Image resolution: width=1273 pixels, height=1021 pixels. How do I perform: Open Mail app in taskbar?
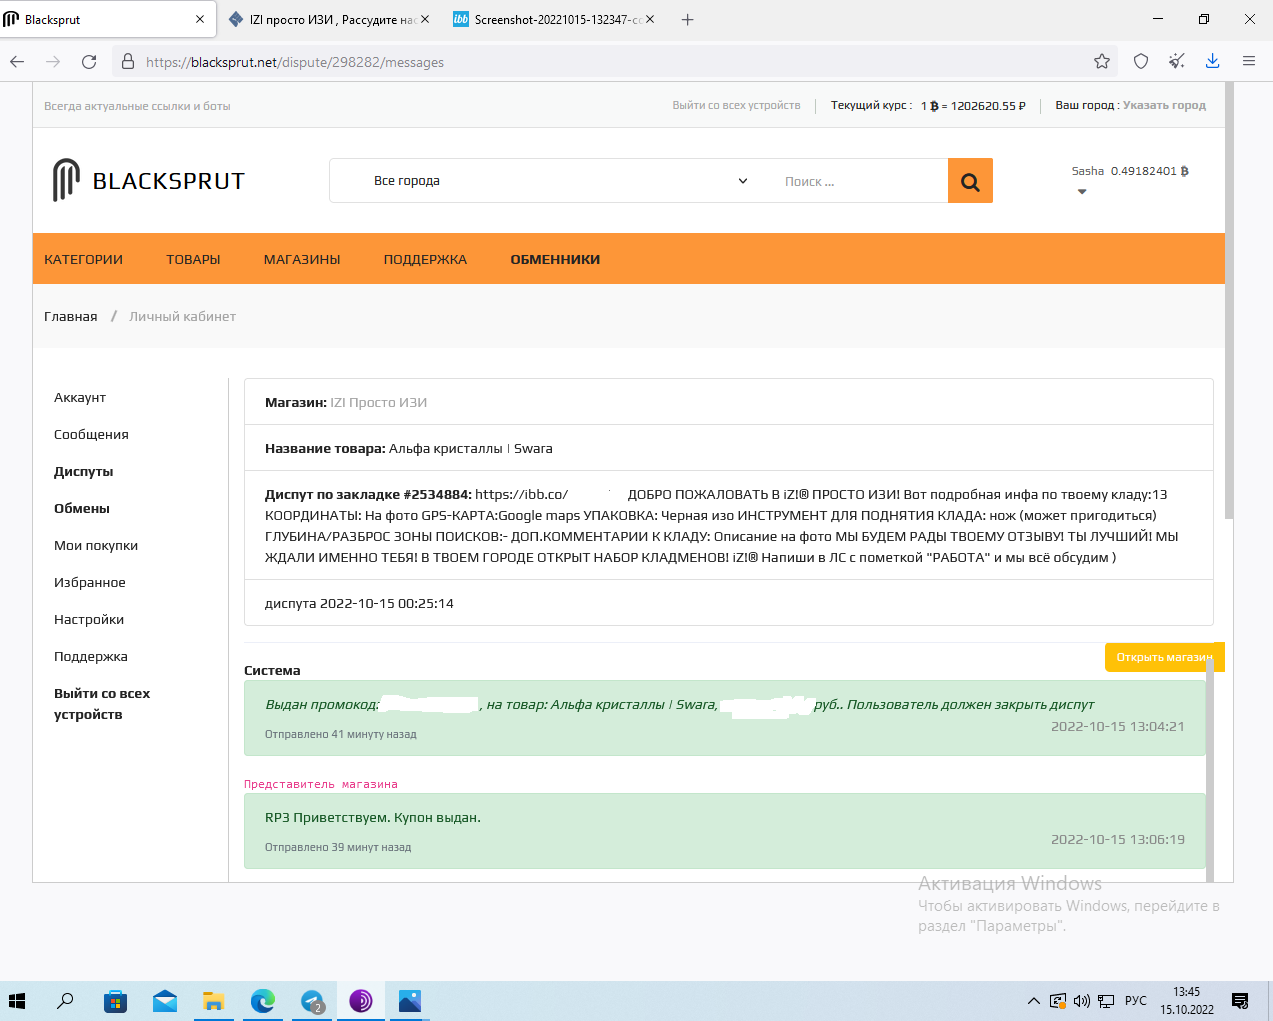(165, 1001)
